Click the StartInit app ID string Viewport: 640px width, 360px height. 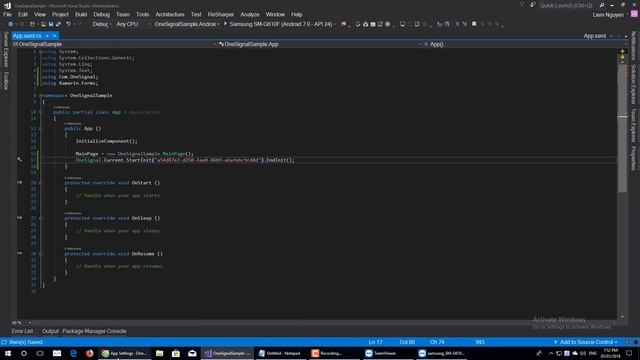[208, 160]
